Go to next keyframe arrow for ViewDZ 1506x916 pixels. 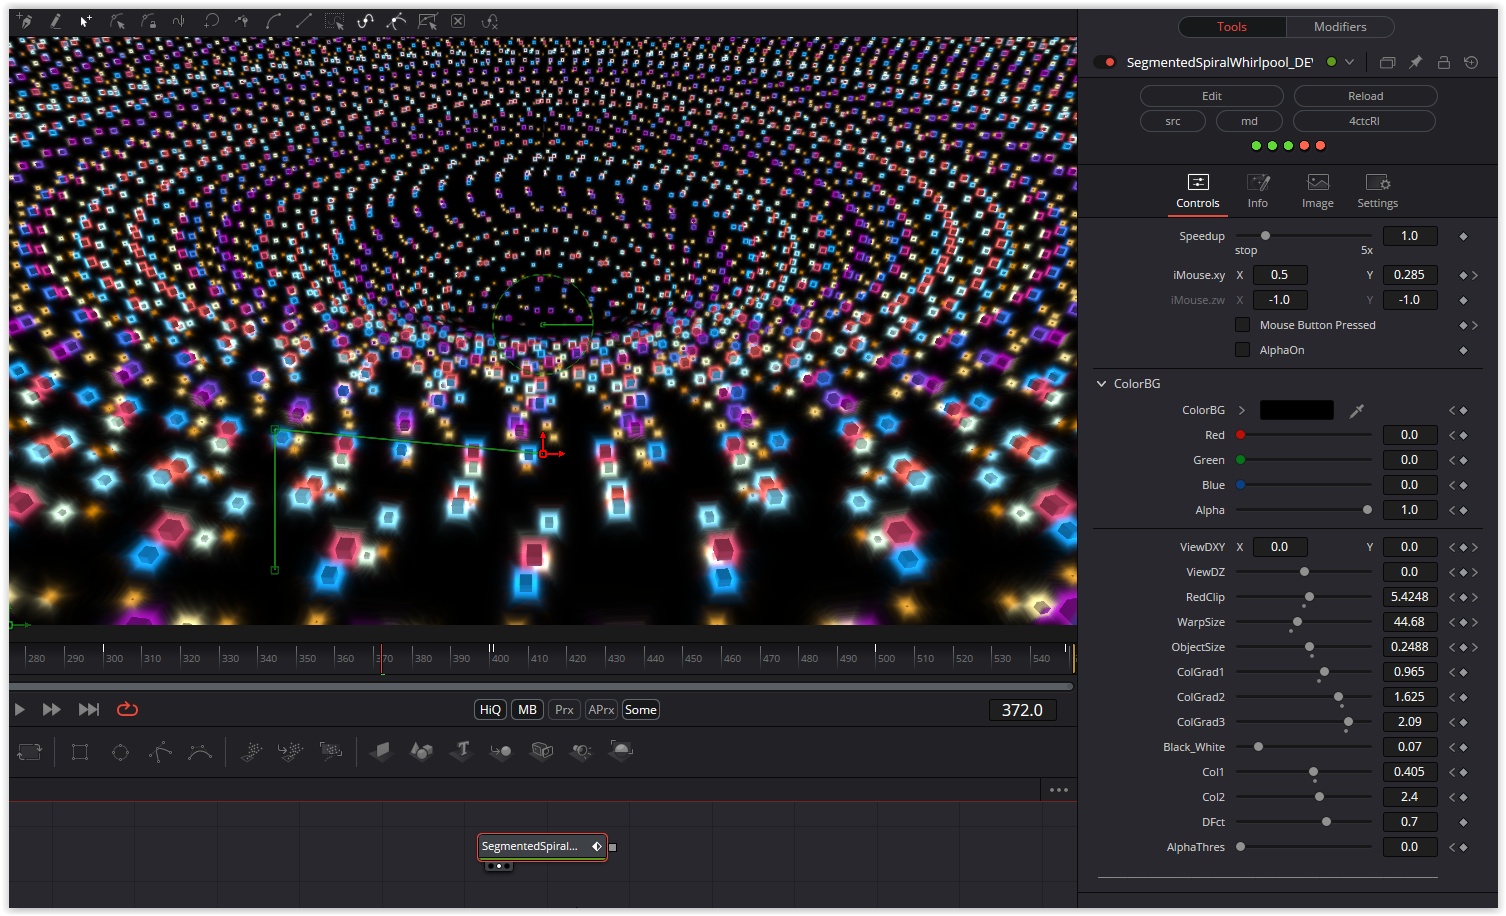[1474, 572]
